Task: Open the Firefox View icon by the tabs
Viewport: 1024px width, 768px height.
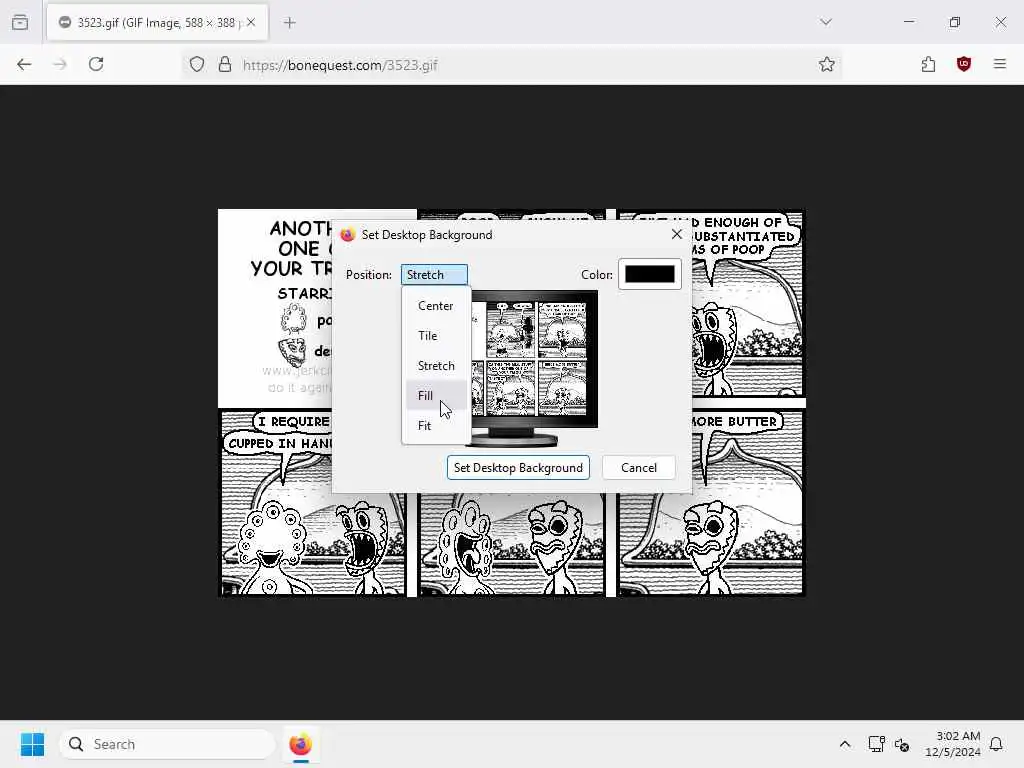Action: (x=20, y=22)
